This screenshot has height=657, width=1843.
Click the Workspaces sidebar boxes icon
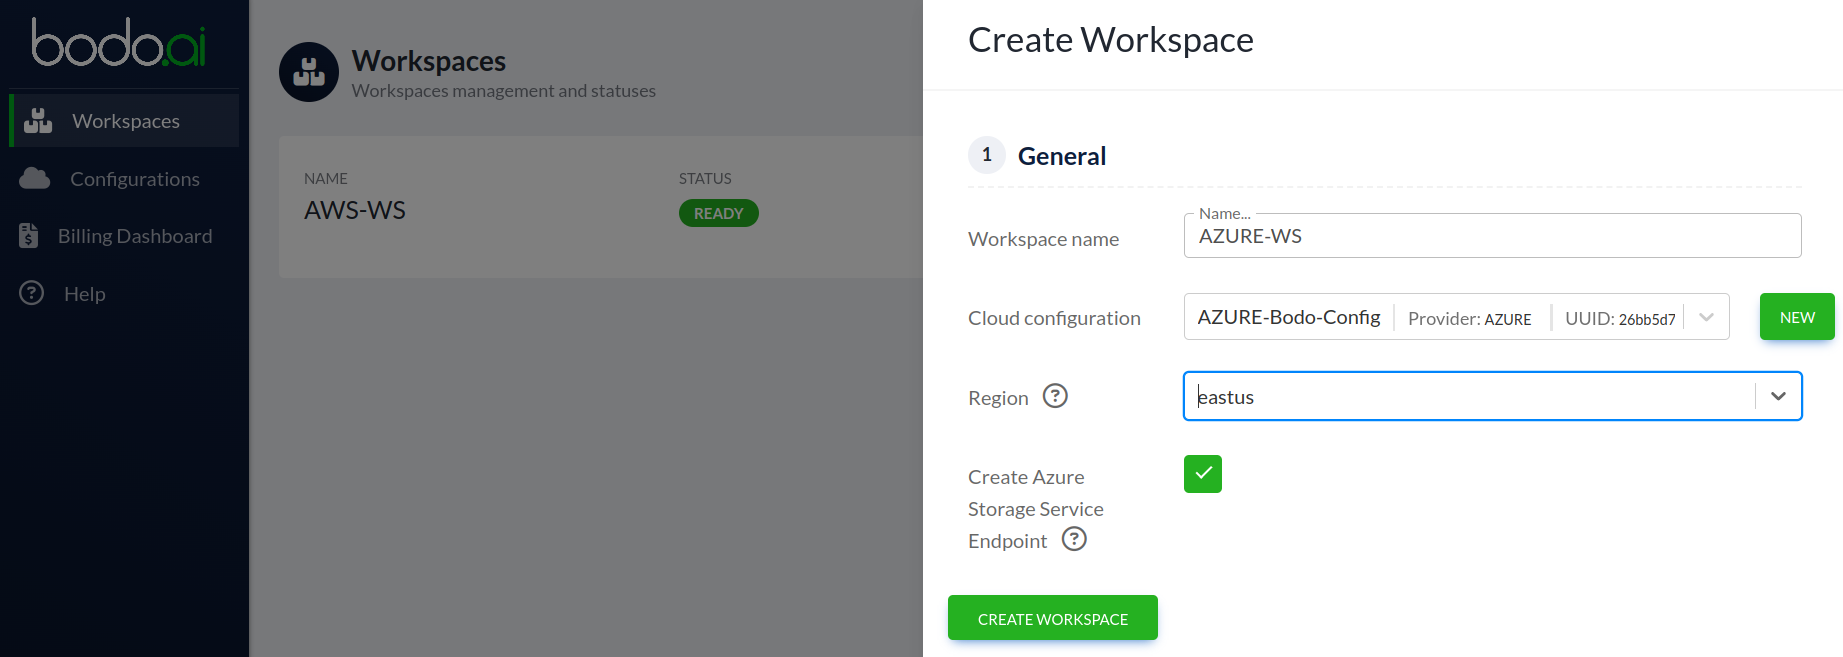pyautogui.click(x=38, y=121)
